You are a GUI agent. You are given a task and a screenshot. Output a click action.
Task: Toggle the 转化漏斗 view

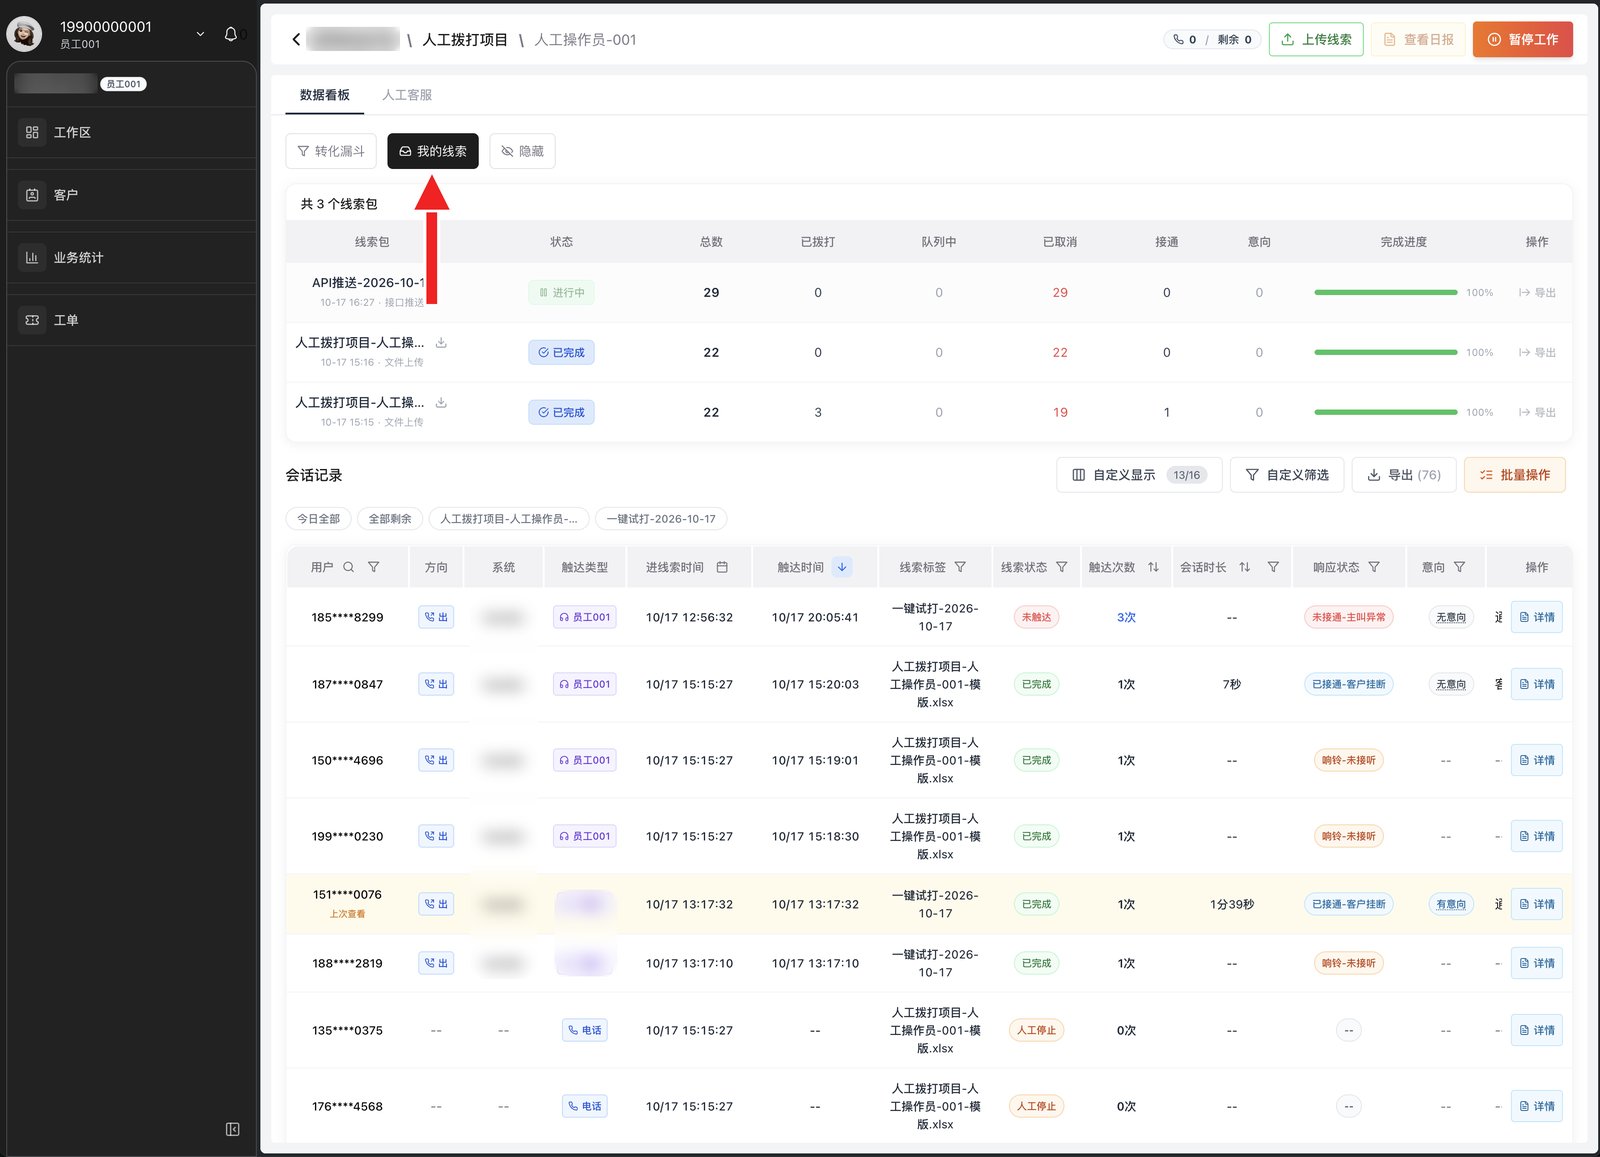[x=331, y=151]
